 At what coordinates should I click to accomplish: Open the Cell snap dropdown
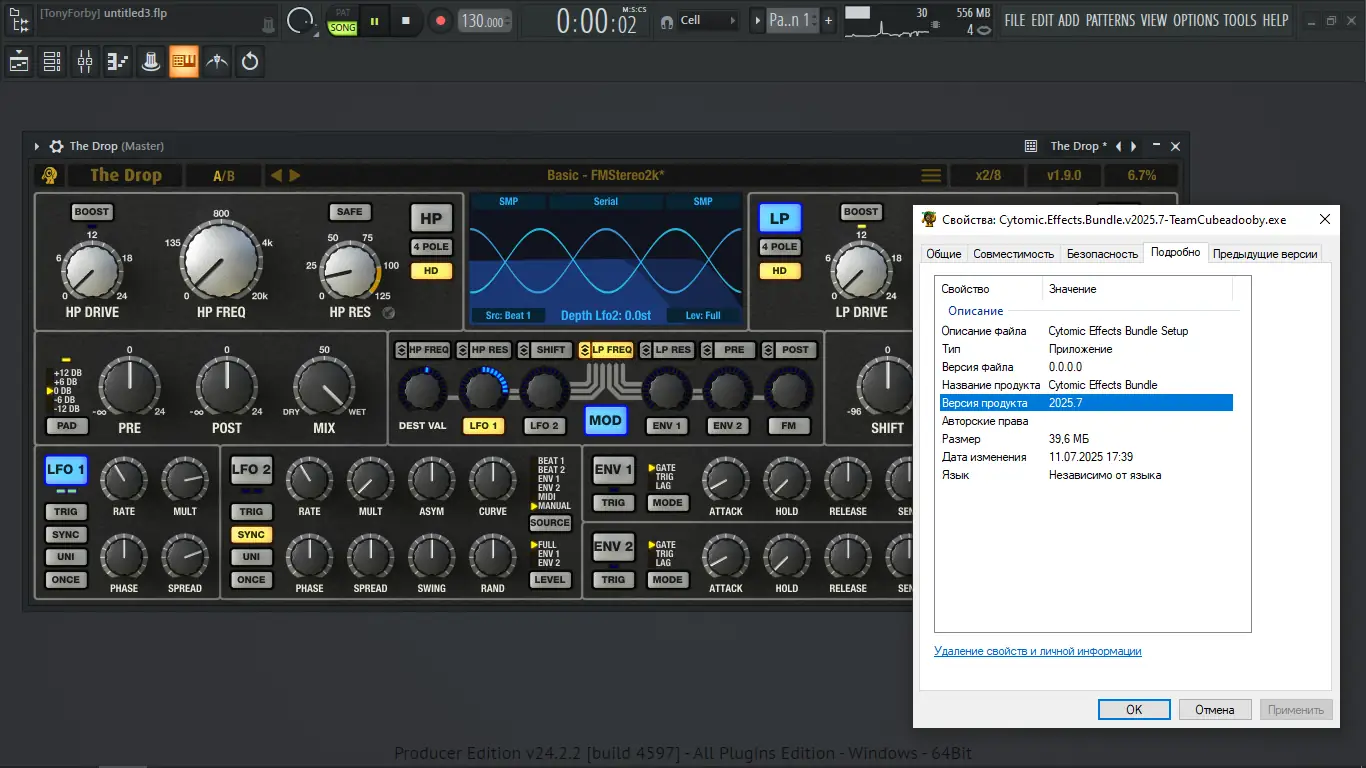(708, 20)
